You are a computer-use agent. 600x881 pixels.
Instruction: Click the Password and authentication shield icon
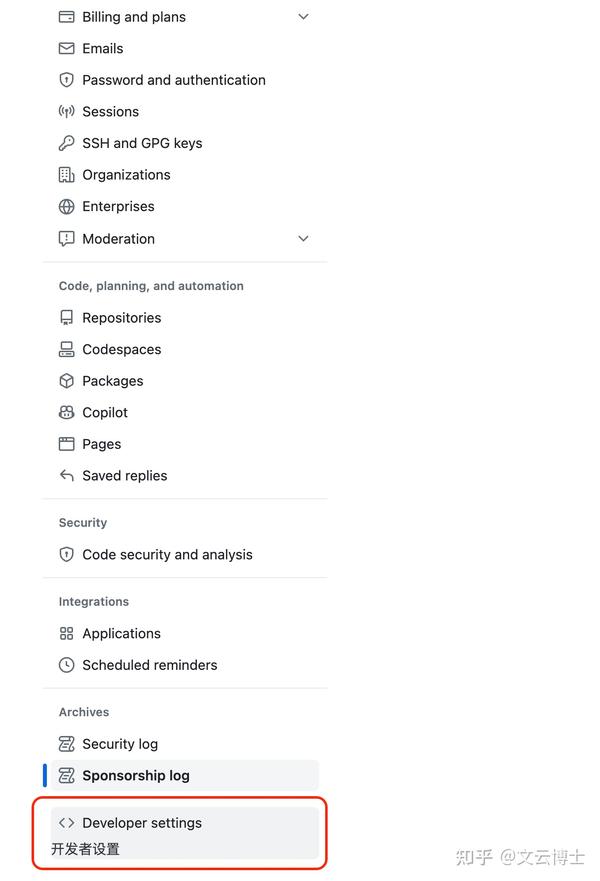coord(65,80)
